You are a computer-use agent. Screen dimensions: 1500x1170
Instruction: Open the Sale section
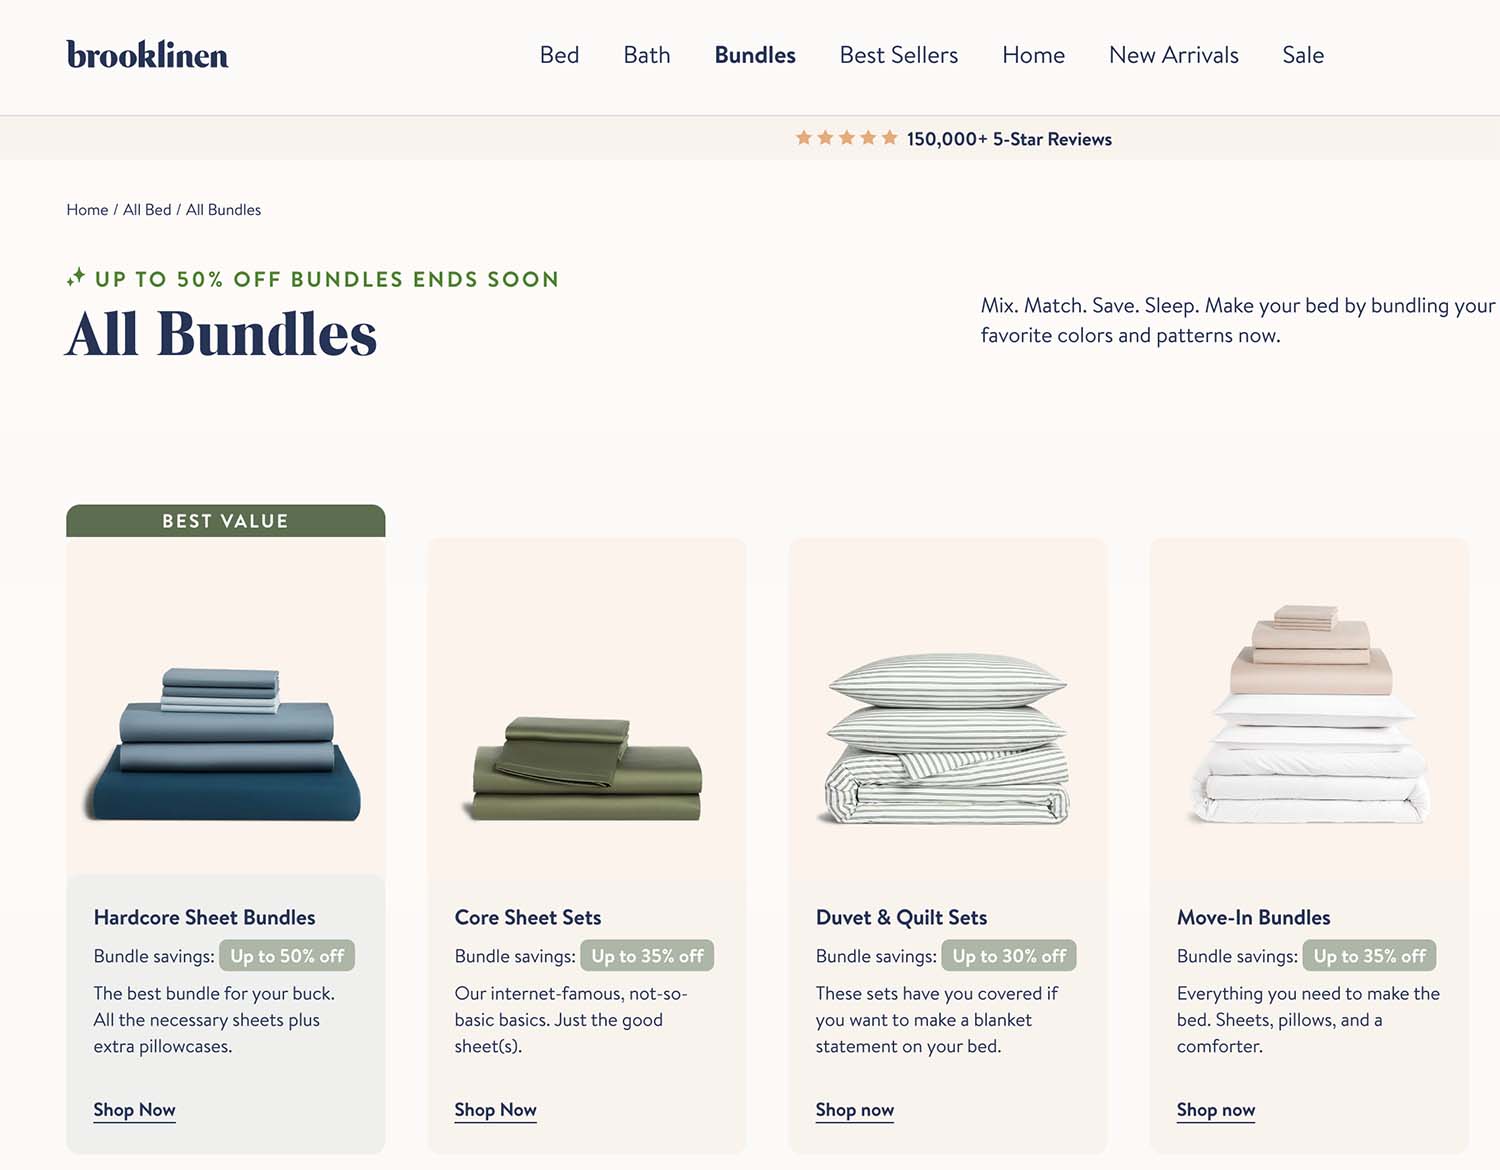click(x=1303, y=55)
